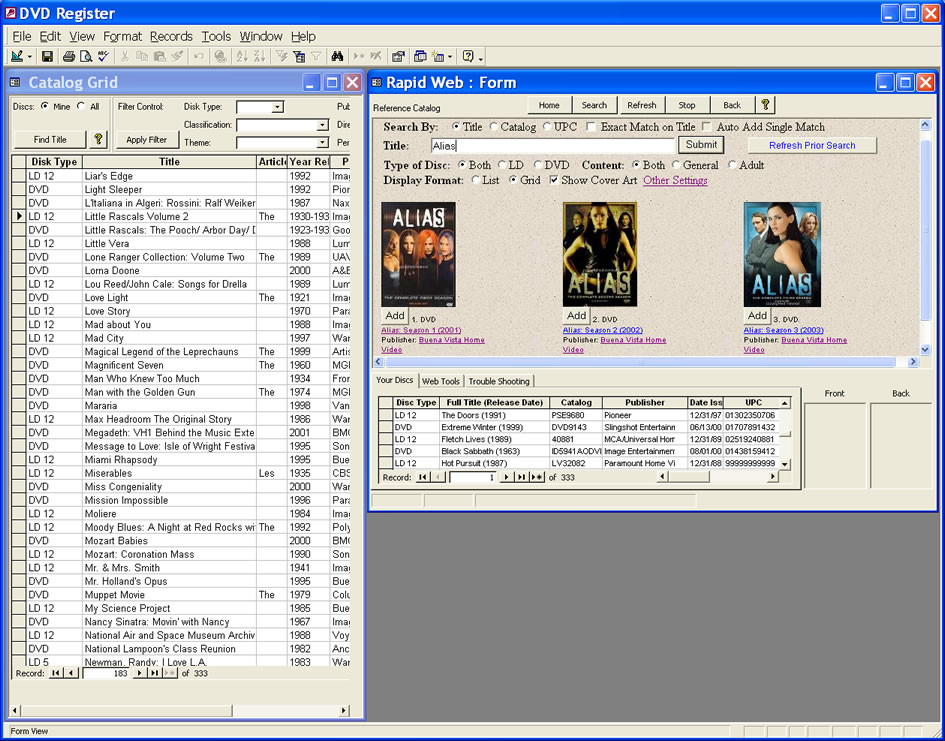Viewport: 945px width, 741px height.
Task: Open Print Preview from the toolbar
Action: (86, 57)
